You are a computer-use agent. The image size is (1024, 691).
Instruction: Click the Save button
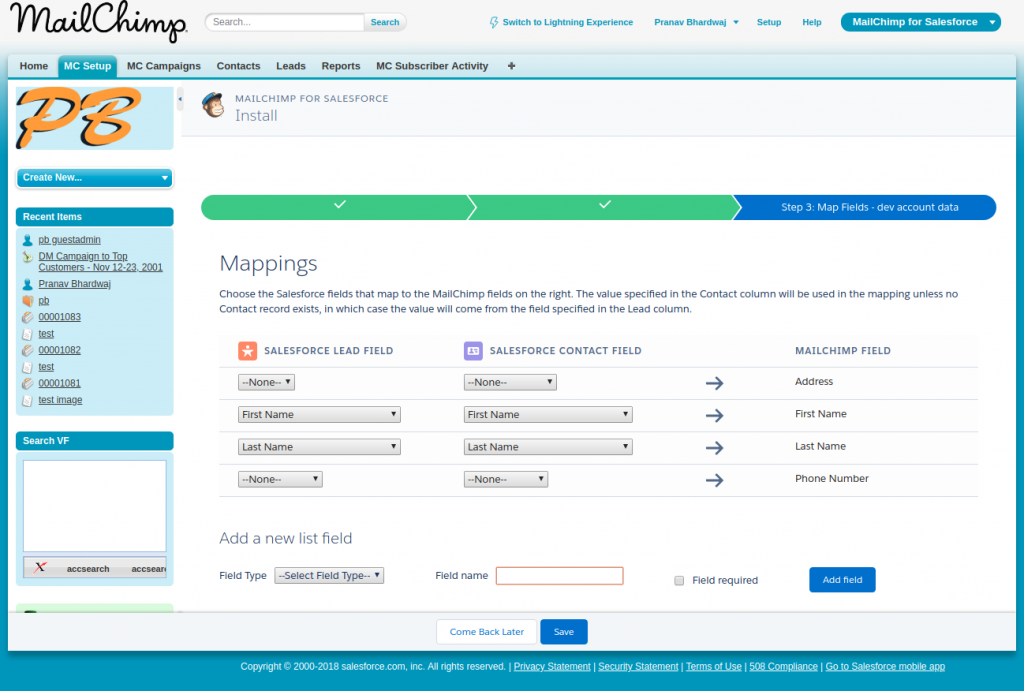[x=564, y=632]
